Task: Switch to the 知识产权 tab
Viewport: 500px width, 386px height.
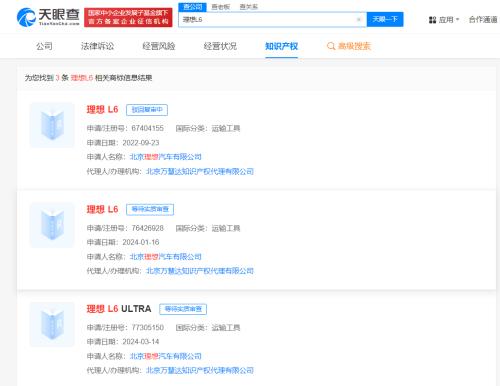Action: coord(281,46)
